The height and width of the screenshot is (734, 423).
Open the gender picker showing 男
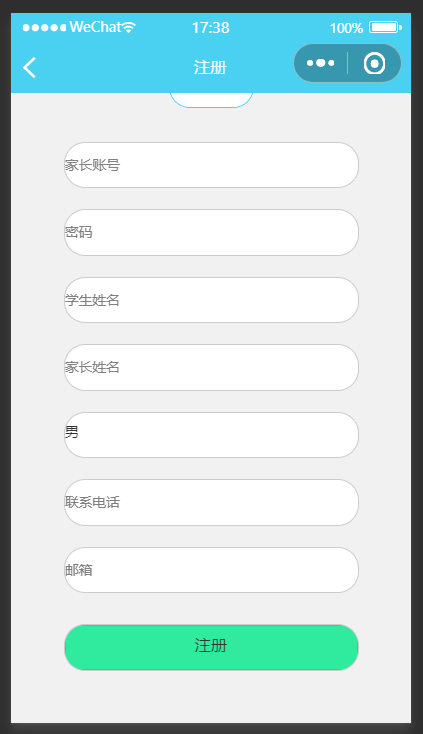(x=212, y=435)
